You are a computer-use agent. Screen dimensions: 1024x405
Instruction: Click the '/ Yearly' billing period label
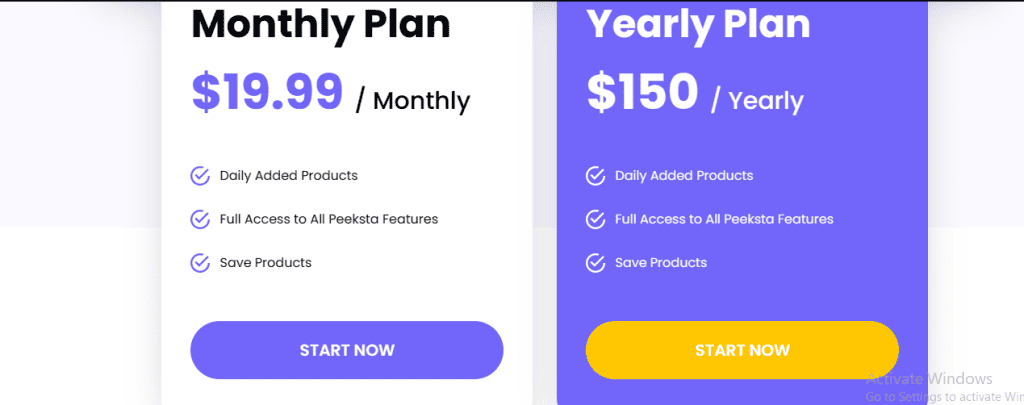coord(758,101)
